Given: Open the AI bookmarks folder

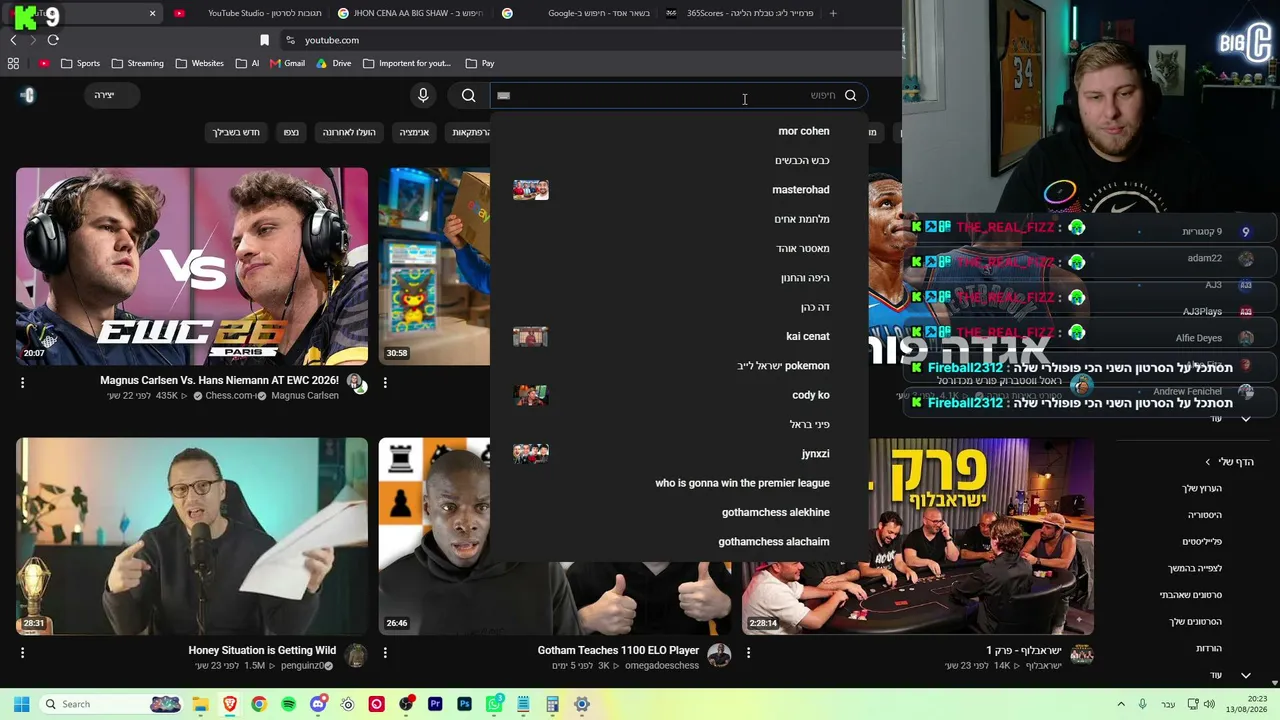Looking at the screenshot, I should point(247,63).
